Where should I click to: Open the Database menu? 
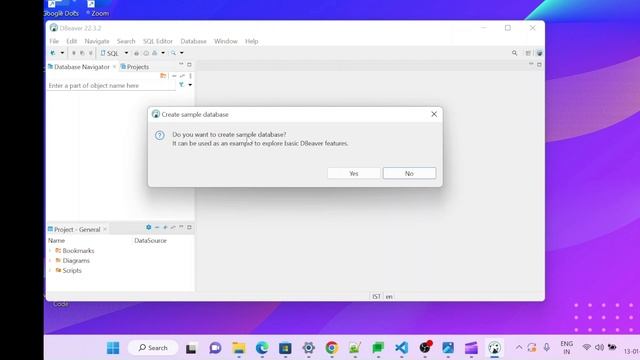(x=193, y=41)
